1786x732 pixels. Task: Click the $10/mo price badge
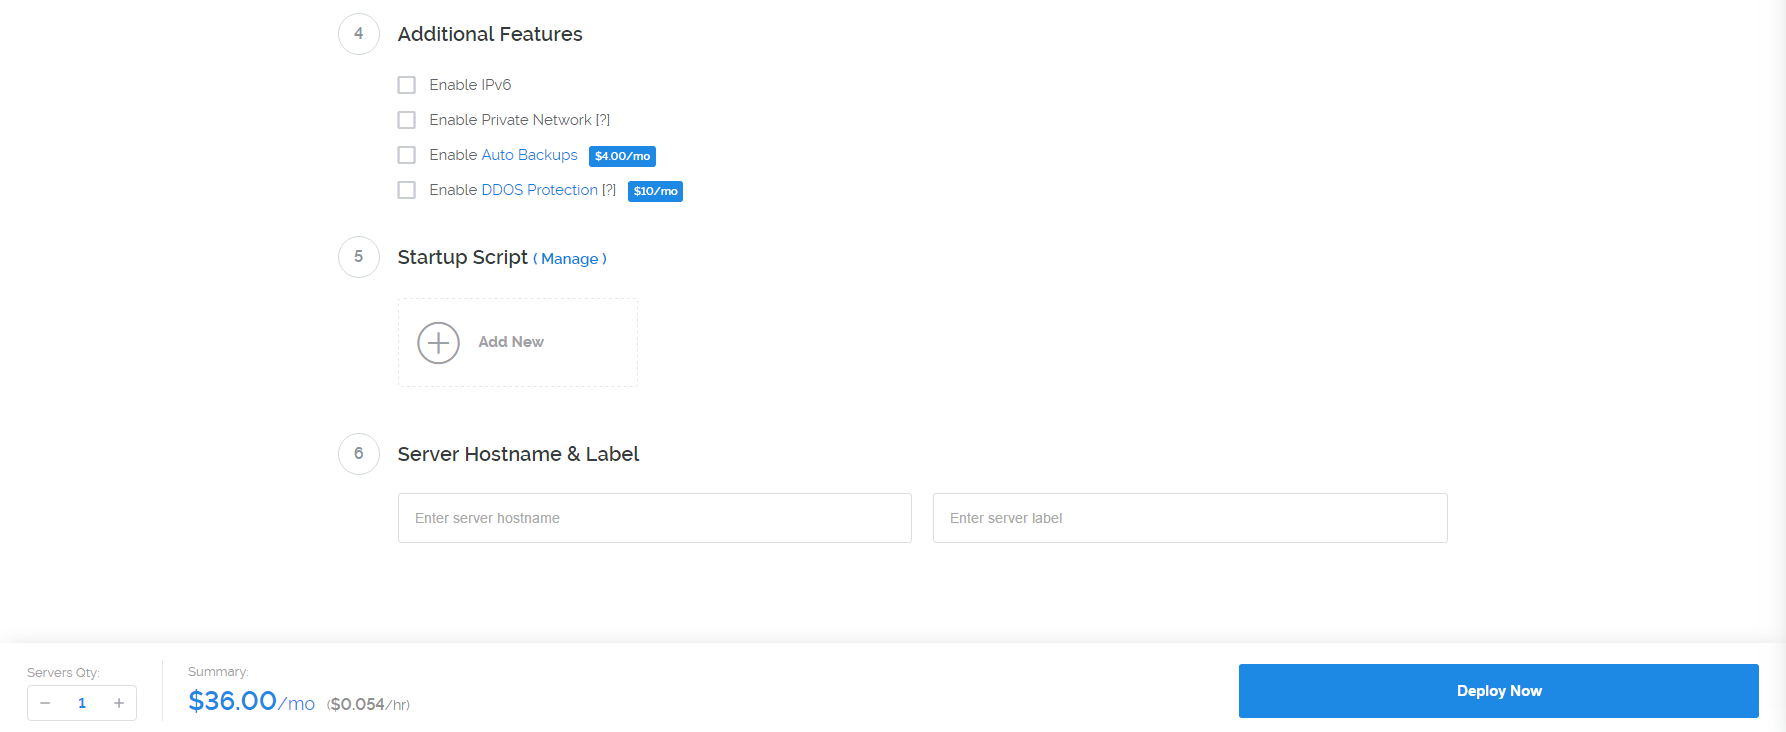point(655,191)
